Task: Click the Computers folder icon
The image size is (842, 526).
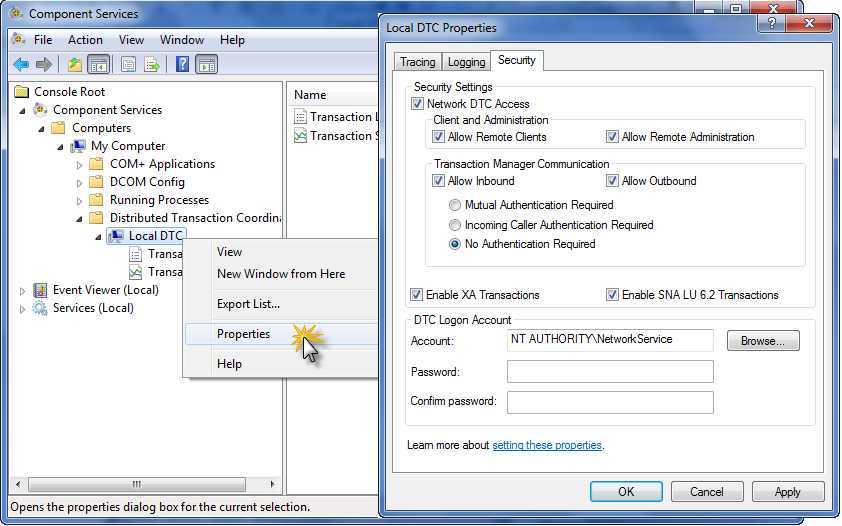Action: (58, 128)
